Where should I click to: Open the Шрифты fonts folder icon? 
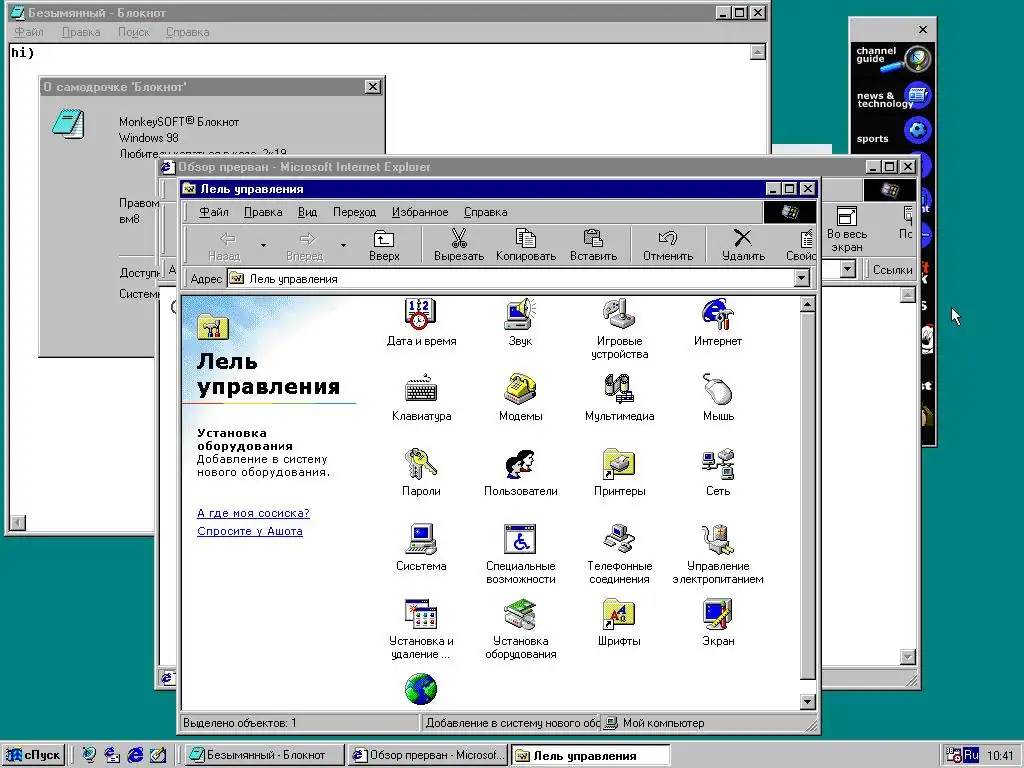click(x=619, y=624)
